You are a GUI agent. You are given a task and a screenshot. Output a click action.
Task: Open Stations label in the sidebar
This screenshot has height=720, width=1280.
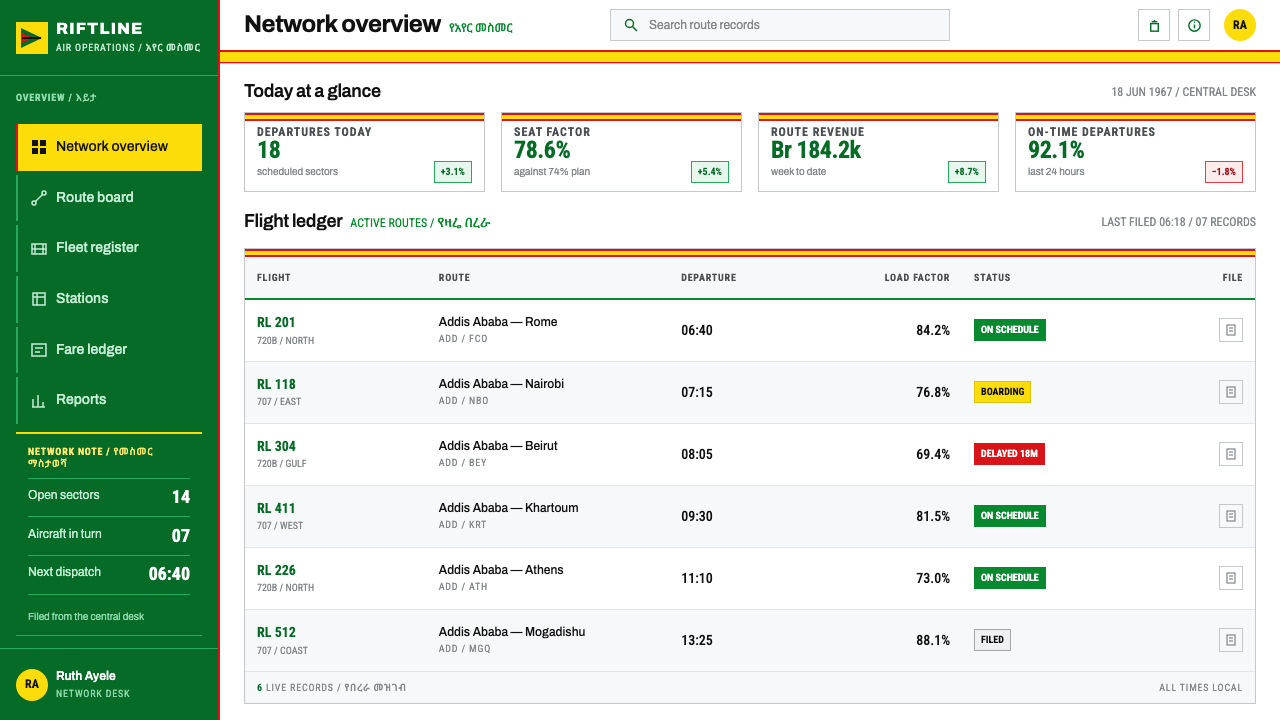coord(82,298)
